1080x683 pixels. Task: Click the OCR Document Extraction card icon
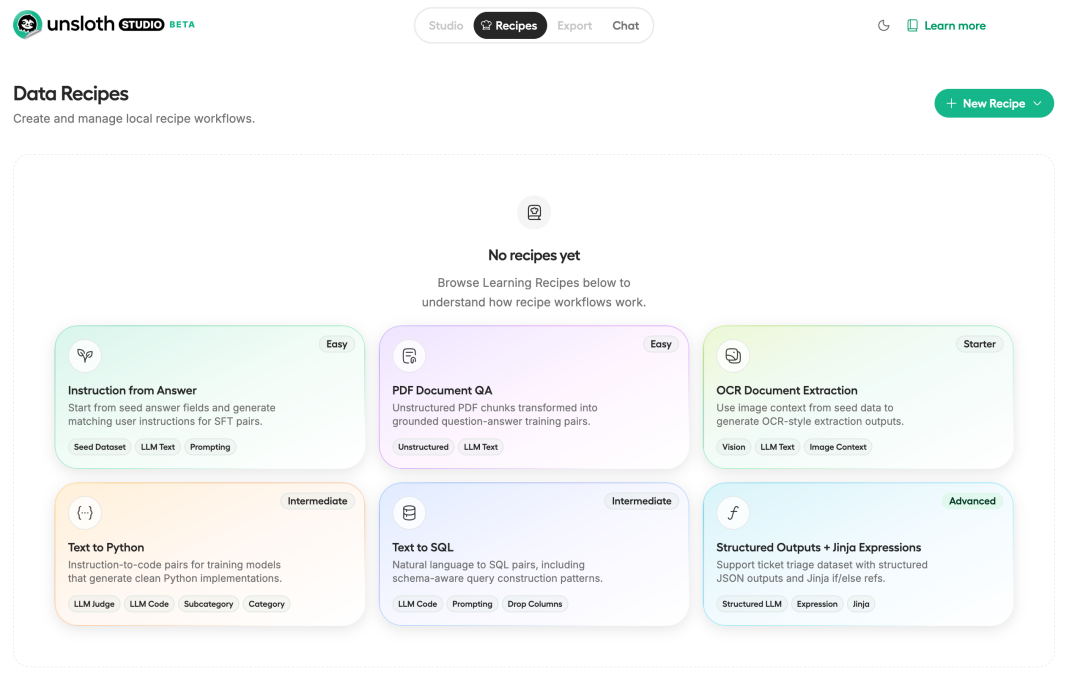(x=733, y=355)
